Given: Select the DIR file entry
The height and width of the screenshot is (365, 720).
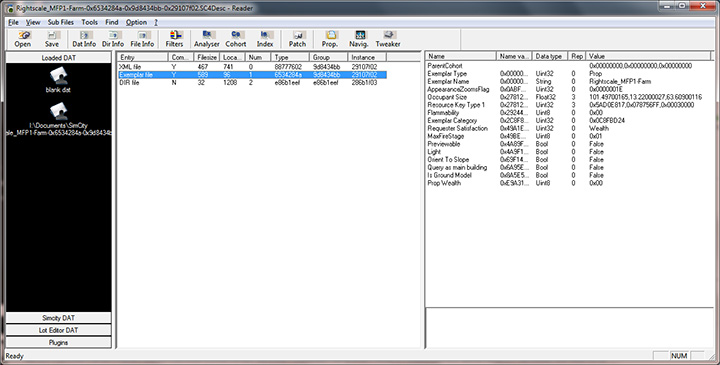Looking at the screenshot, I should pyautogui.click(x=252, y=83).
